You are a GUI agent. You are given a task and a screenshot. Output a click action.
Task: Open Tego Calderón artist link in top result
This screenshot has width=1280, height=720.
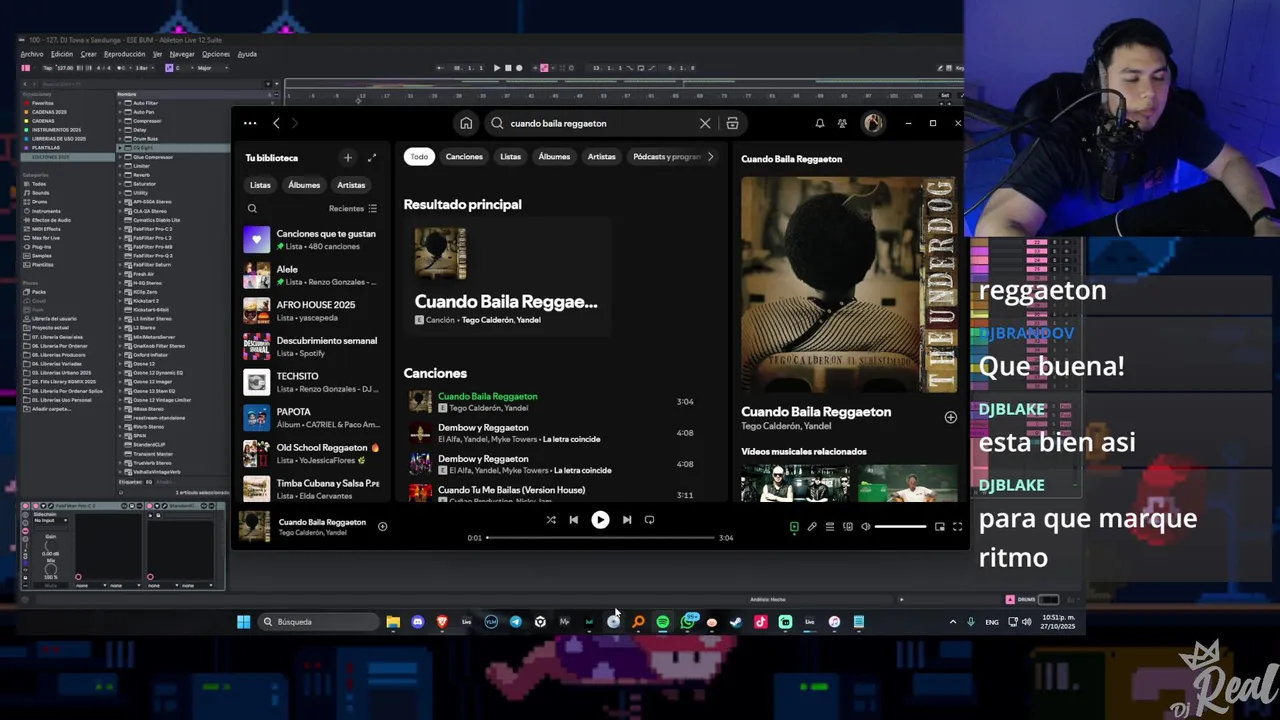click(x=487, y=320)
